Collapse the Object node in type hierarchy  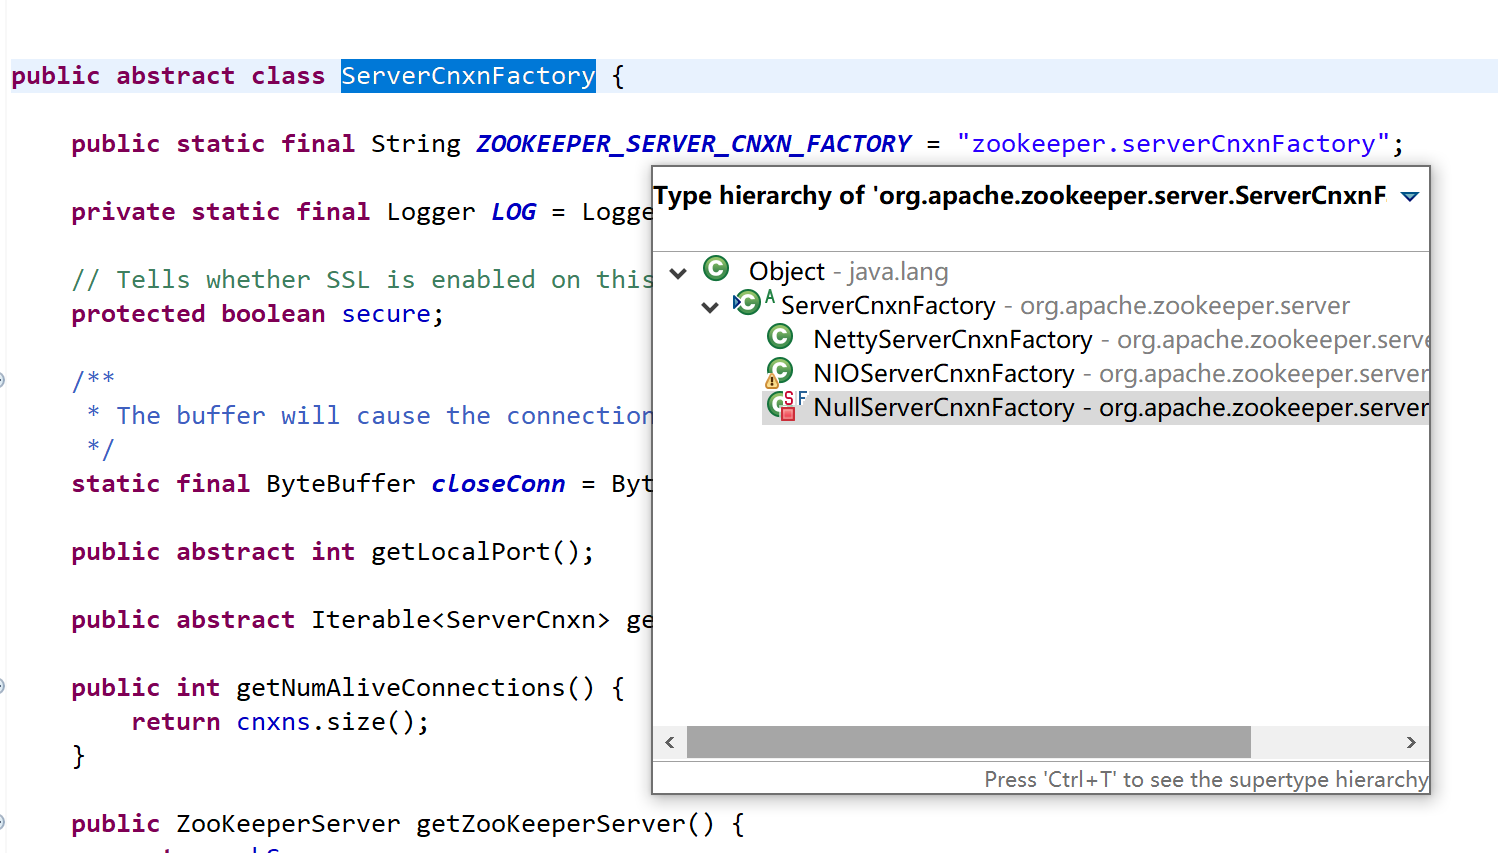[x=678, y=272]
